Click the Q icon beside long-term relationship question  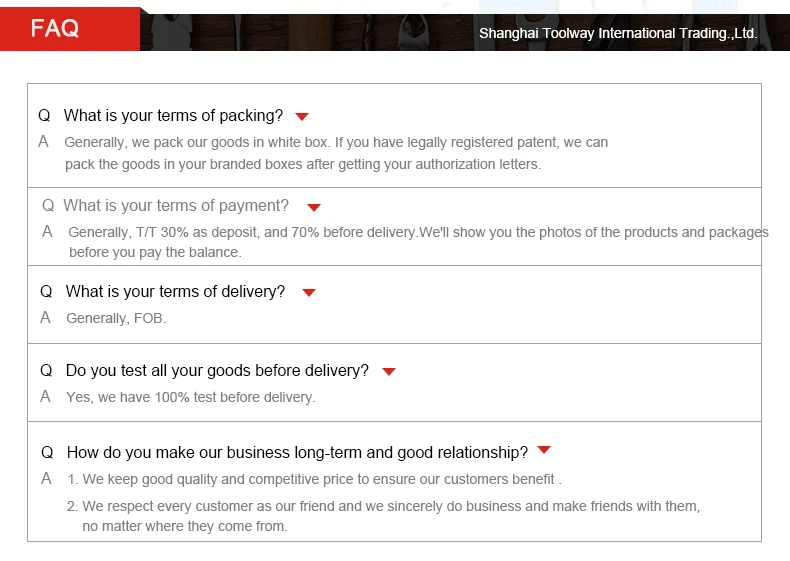pyautogui.click(x=47, y=453)
